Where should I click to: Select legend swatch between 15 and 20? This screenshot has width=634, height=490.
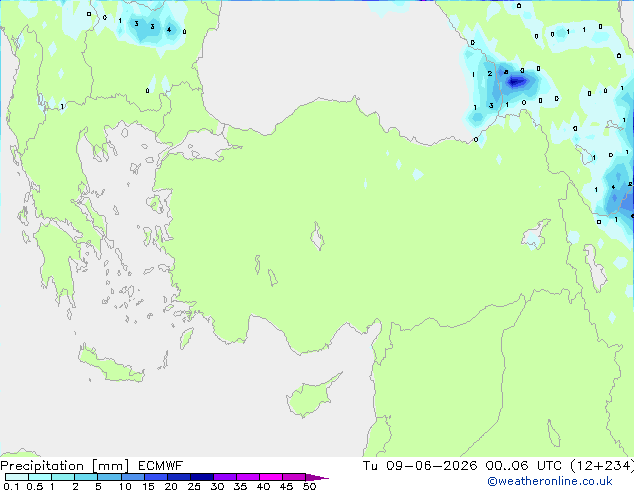[155, 477]
